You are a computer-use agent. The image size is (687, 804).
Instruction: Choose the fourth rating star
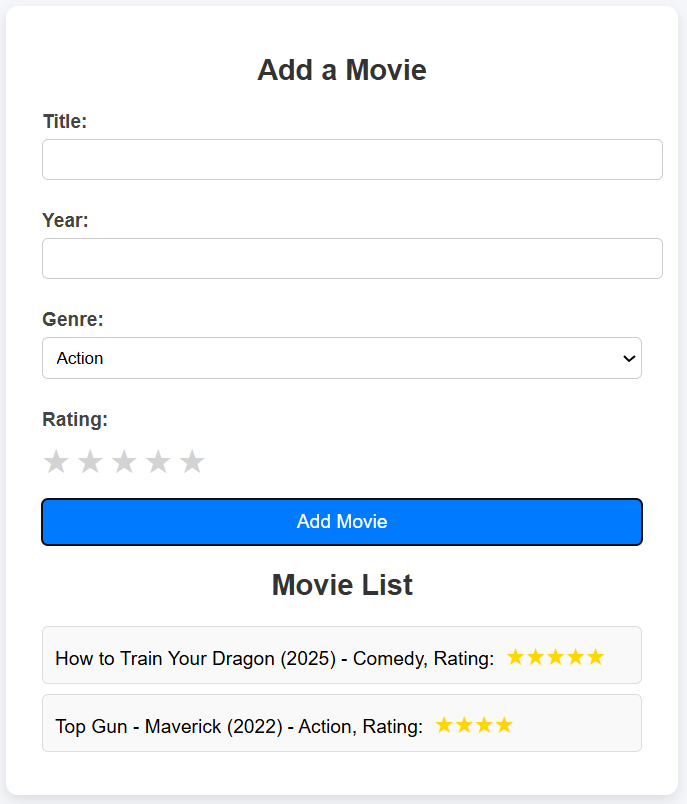(158, 462)
